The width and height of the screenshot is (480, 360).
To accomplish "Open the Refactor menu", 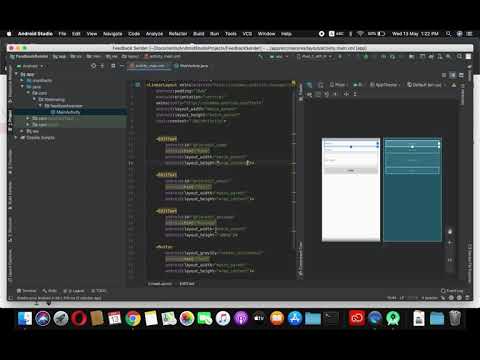I will pyautogui.click(x=178, y=34).
